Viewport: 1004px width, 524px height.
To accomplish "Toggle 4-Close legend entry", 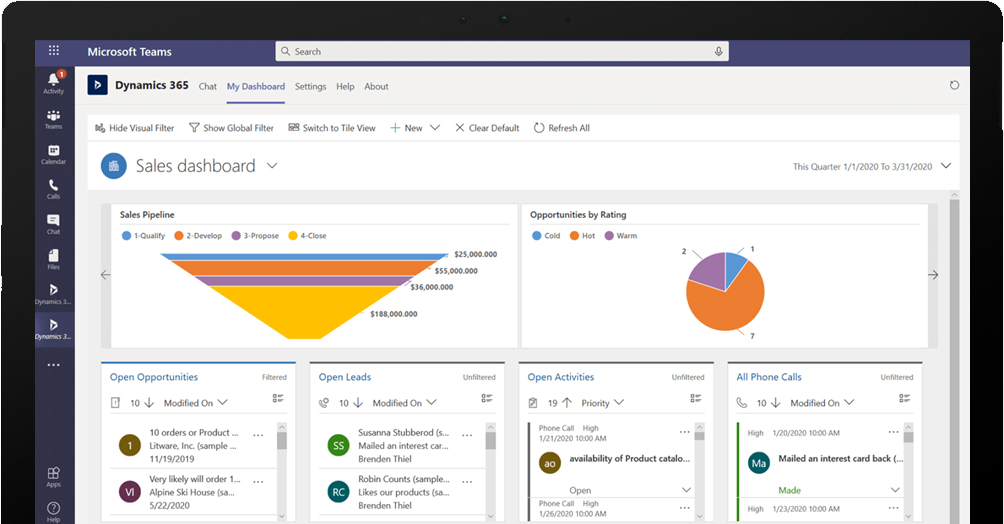I will pyautogui.click(x=307, y=236).
